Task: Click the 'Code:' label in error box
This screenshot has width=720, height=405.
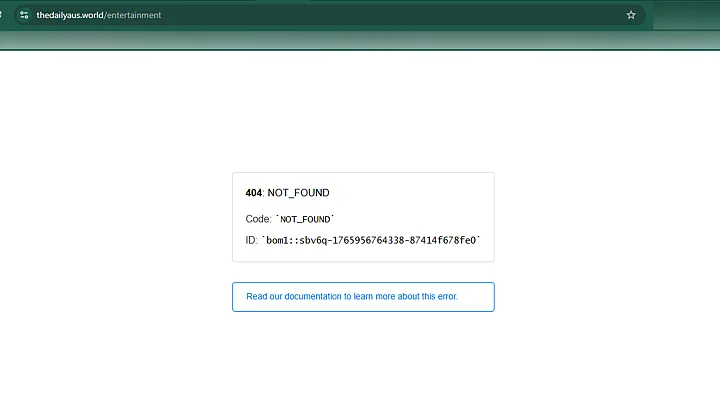Action: pyautogui.click(x=258, y=218)
